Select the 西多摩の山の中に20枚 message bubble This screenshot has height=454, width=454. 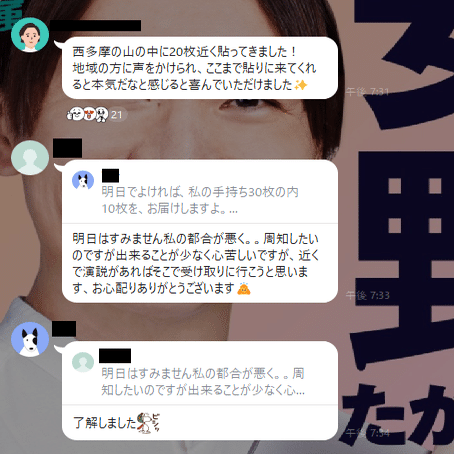point(200,68)
